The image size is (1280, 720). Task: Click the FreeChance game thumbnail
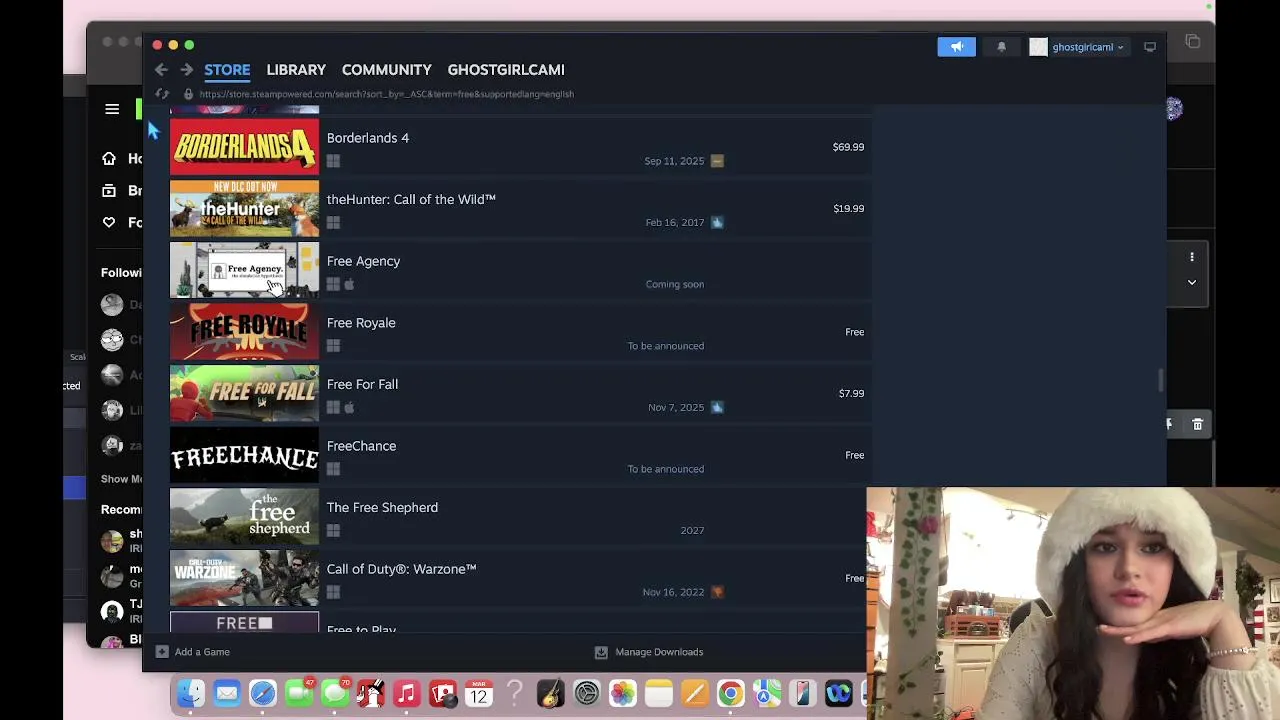coord(244,455)
